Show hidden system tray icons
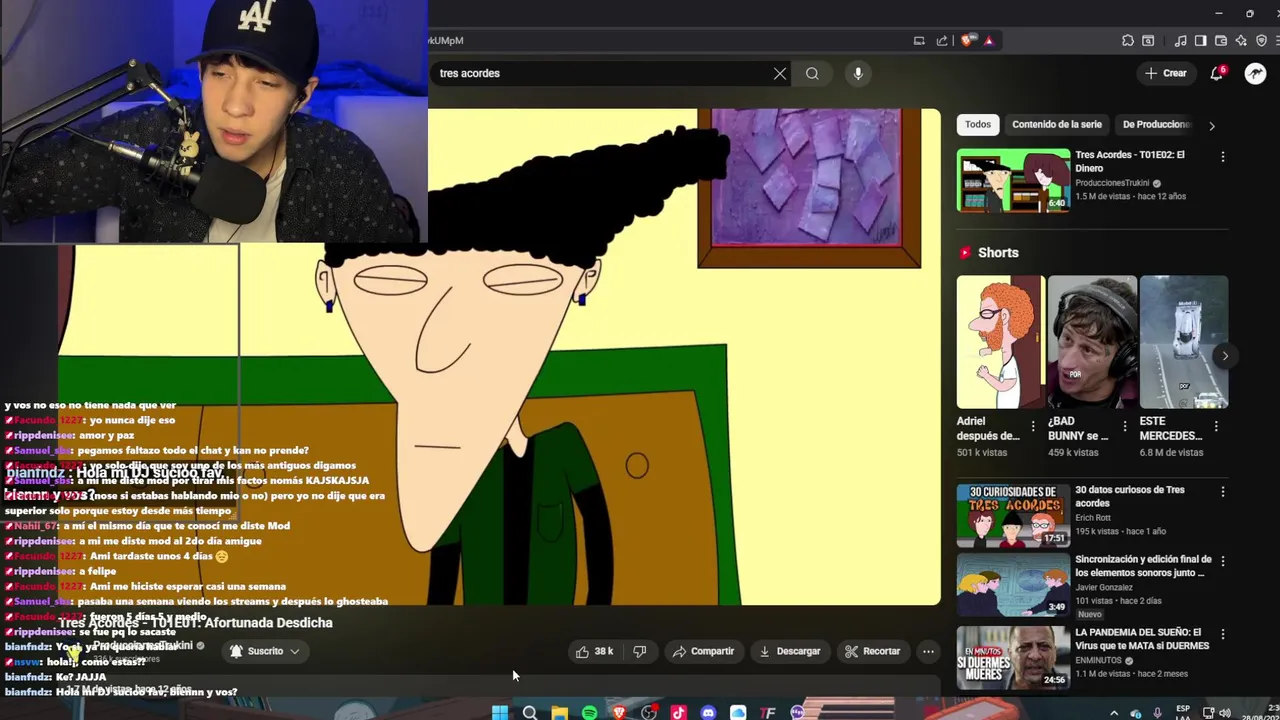 1114,713
